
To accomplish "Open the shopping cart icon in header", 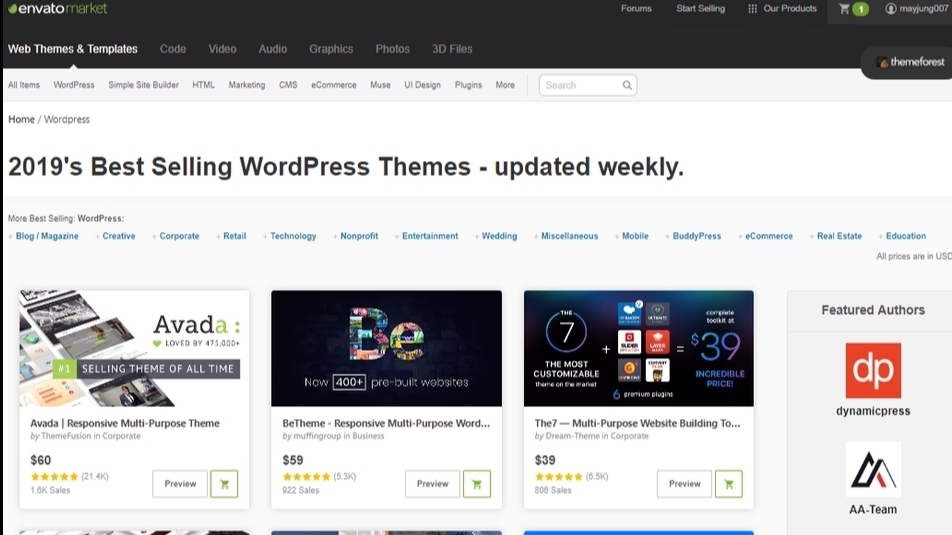I will click(845, 9).
